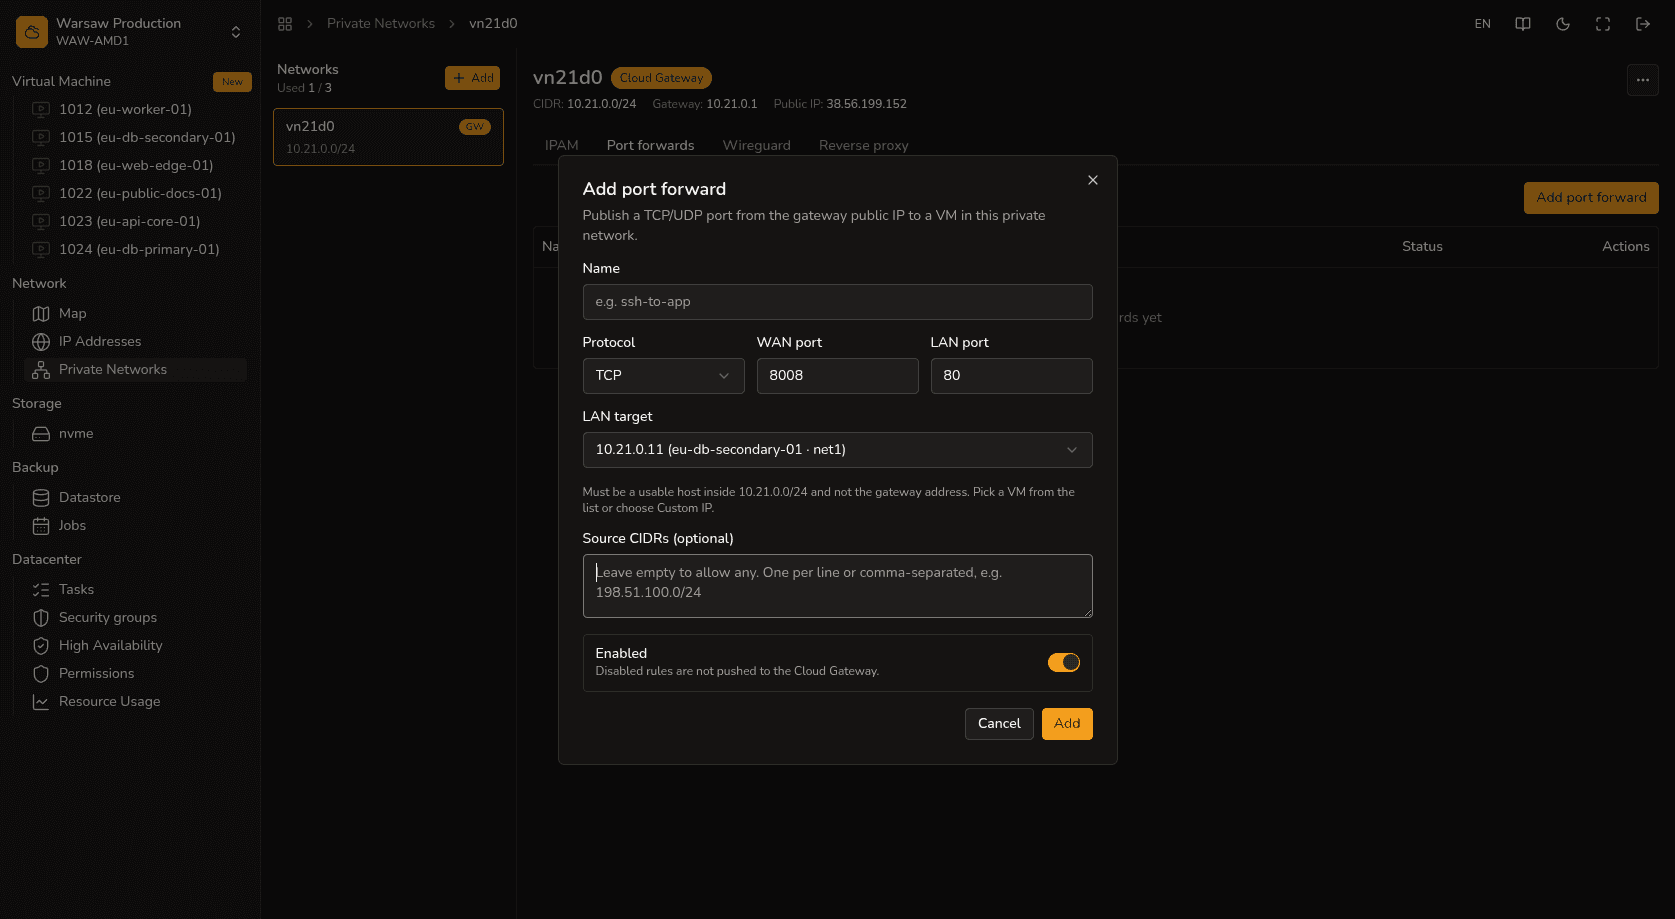
Task: Click the New badge beside Virtual Machine
Action: click(x=232, y=82)
